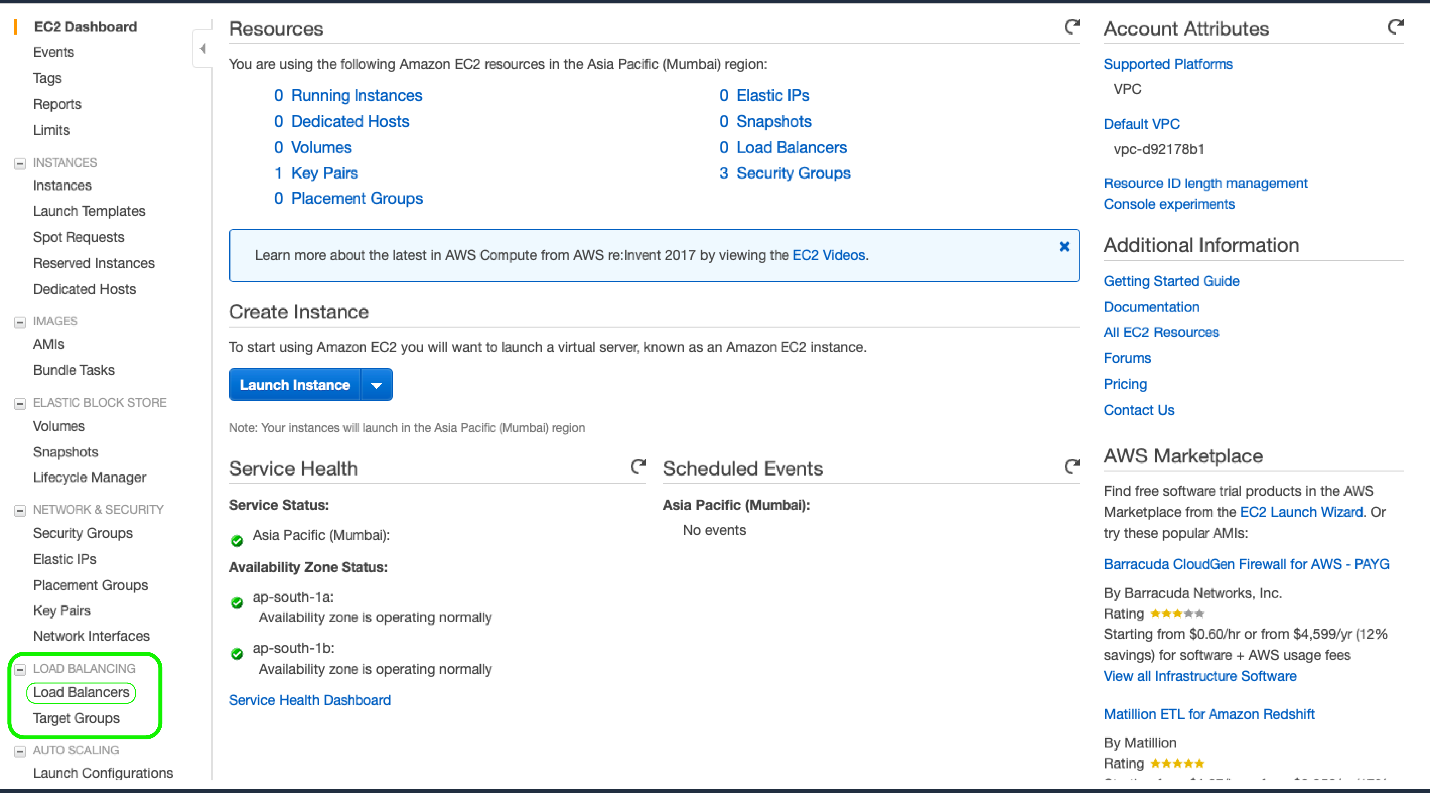Open the Service Health Dashboard link

tap(310, 700)
